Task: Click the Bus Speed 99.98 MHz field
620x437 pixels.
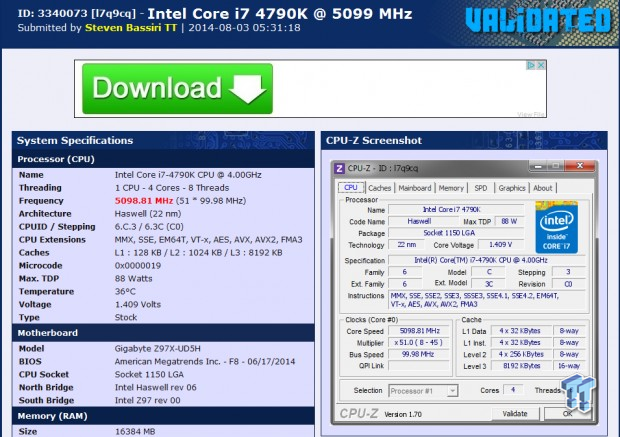Action: point(419,354)
